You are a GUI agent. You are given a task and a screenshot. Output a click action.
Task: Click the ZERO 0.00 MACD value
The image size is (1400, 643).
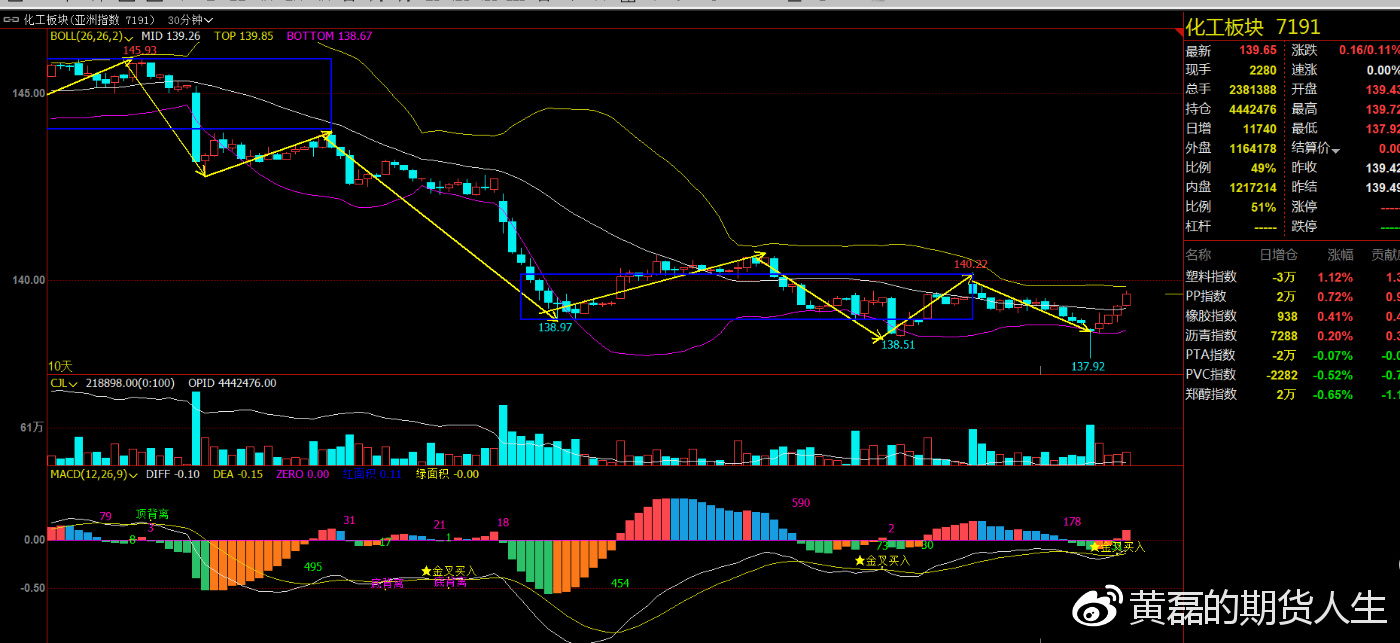click(302, 474)
